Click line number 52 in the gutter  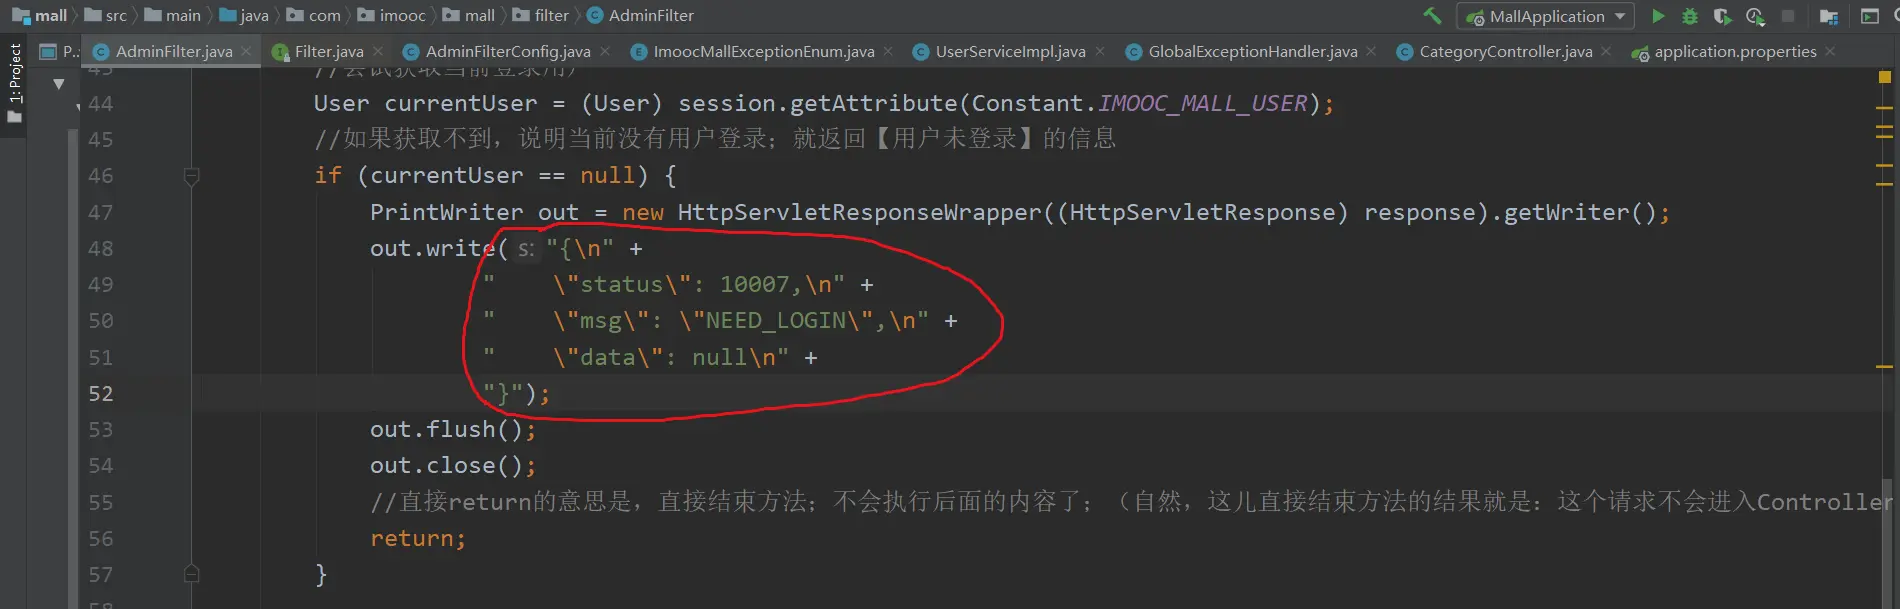coord(101,394)
